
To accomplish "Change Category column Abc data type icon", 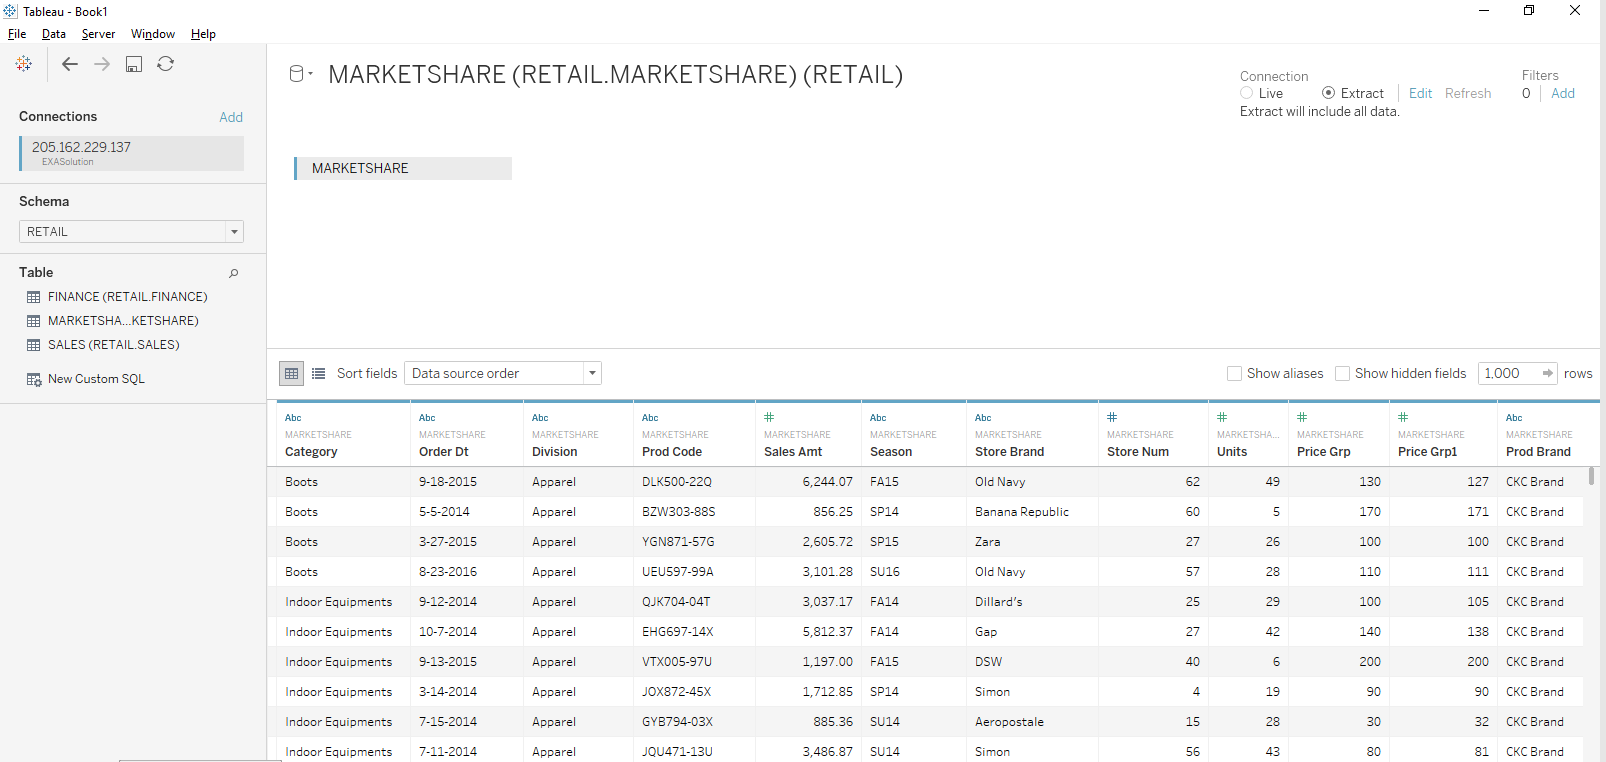I will click(x=293, y=418).
